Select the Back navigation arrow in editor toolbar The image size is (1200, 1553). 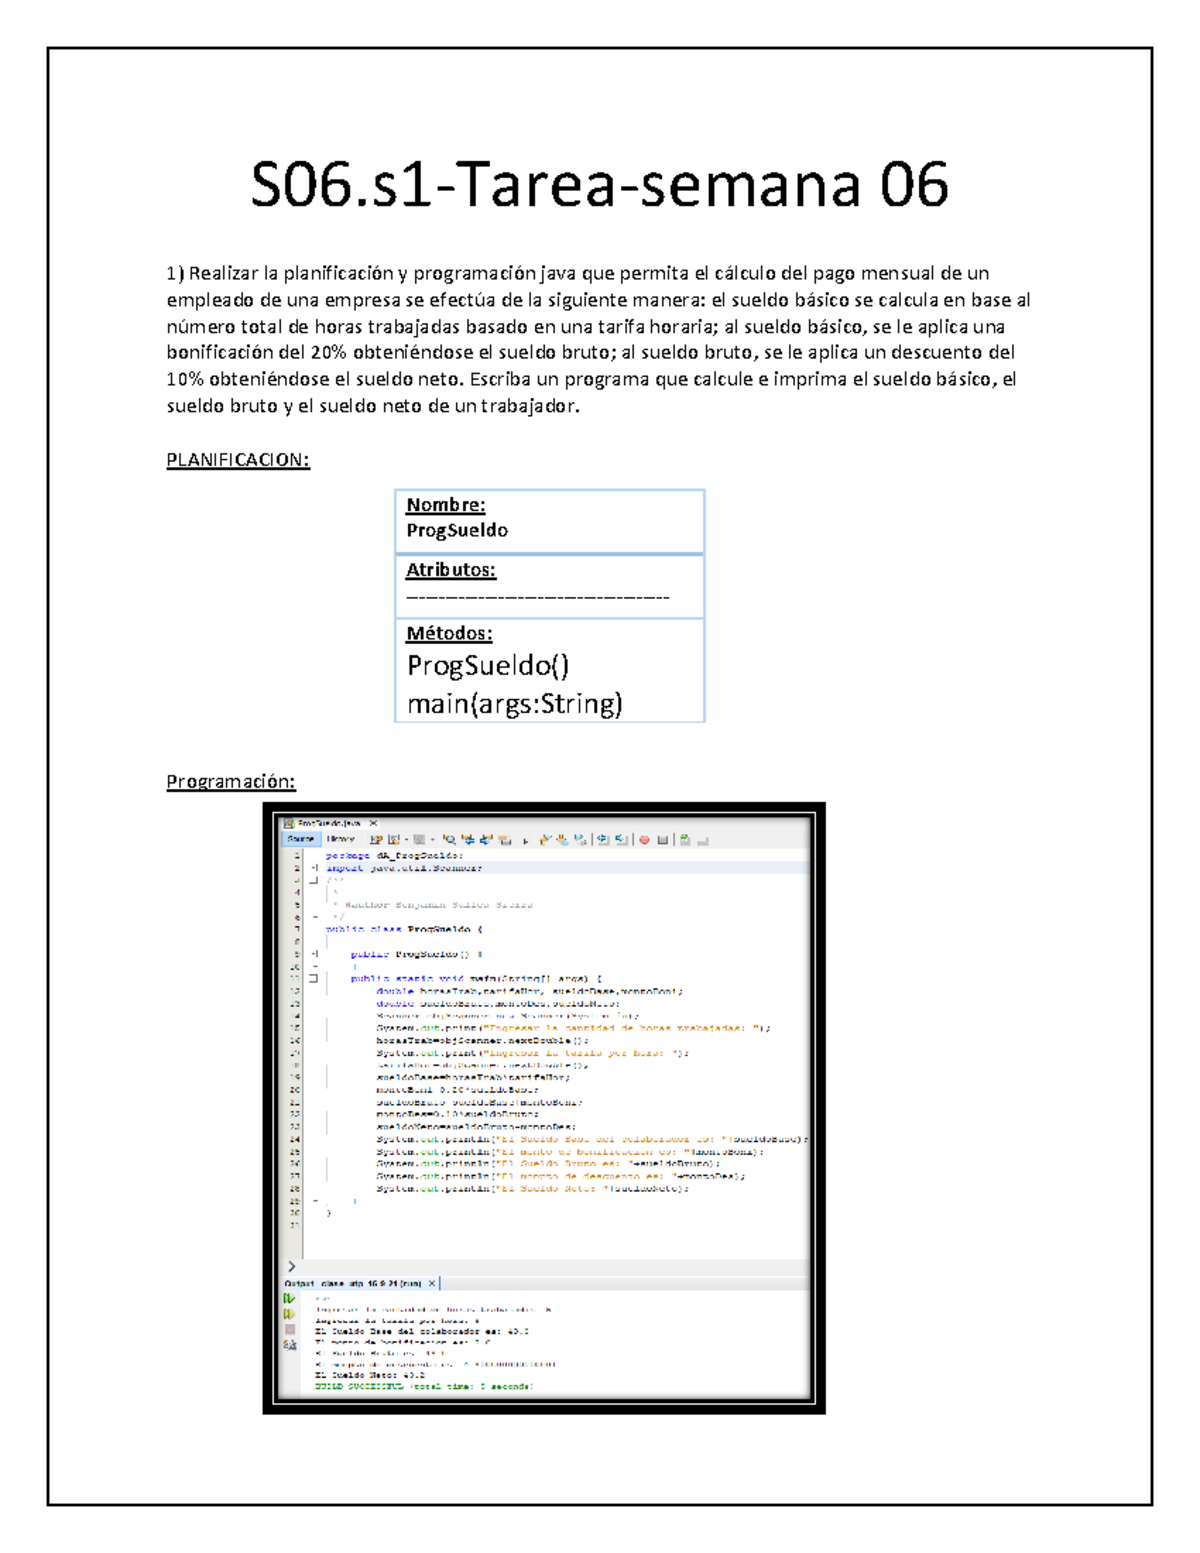[394, 840]
